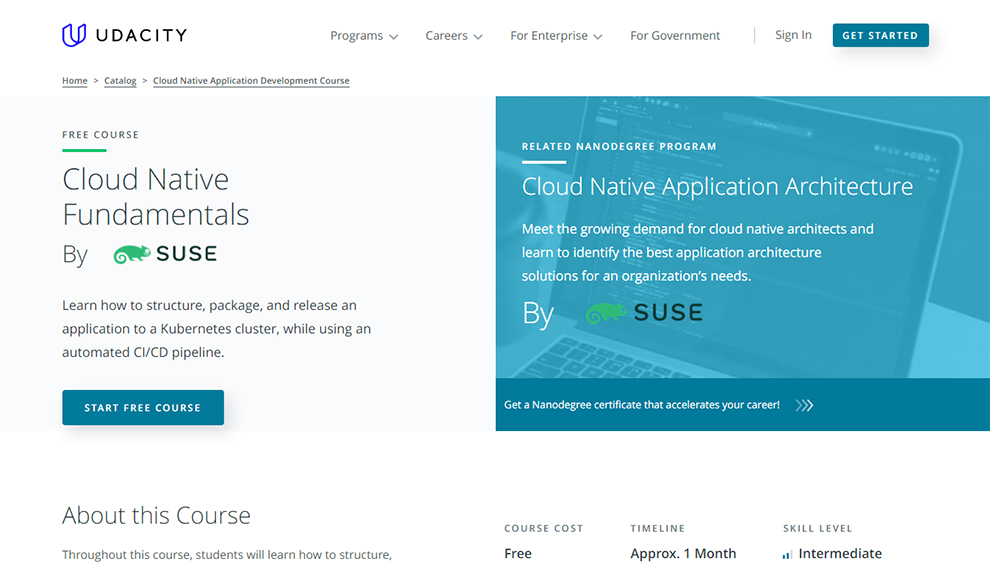Click the Approx. 1 Month timeline value
Viewport: 990px width, 564px height.
(x=683, y=554)
